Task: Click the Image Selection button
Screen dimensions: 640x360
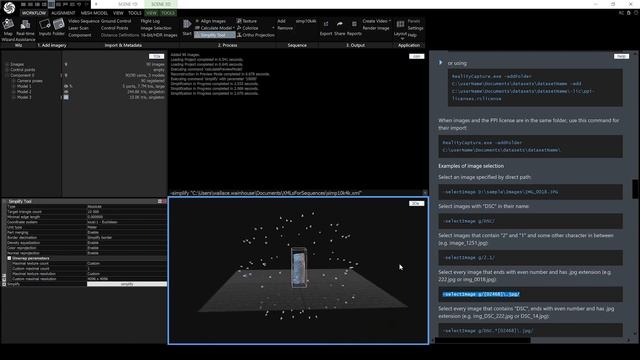Action: (x=156, y=28)
